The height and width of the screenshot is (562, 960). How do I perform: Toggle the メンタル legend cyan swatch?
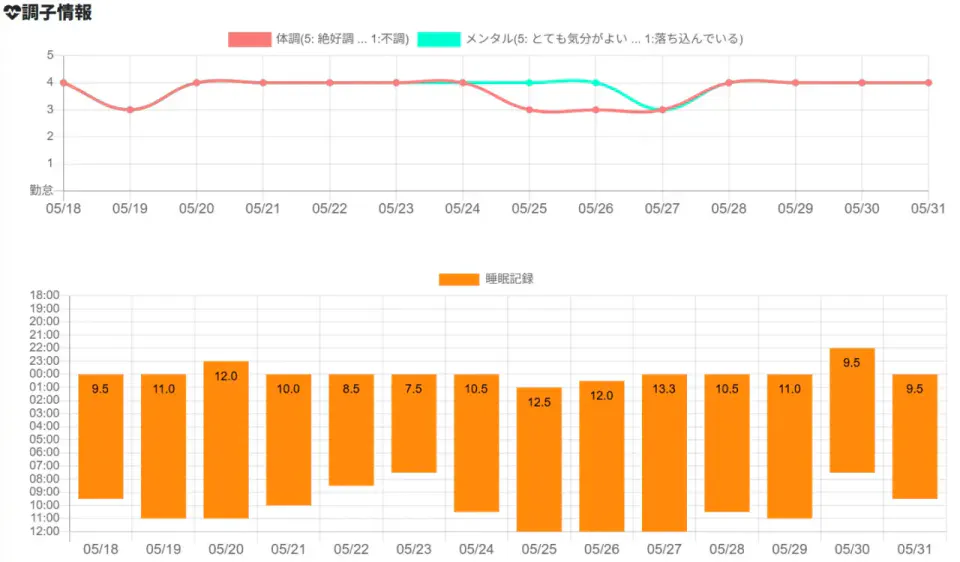click(439, 39)
